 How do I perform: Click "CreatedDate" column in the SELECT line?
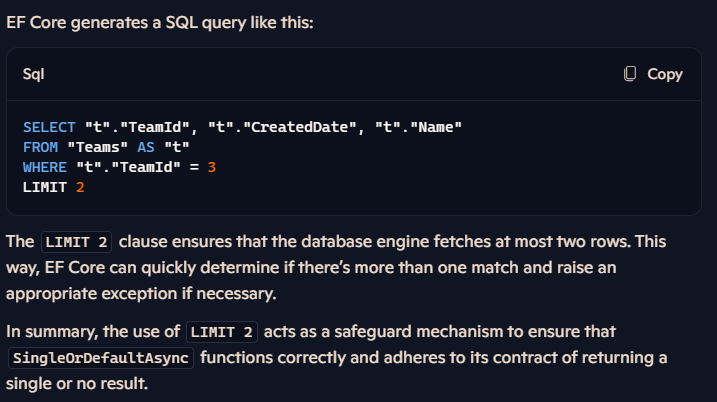click(300, 127)
